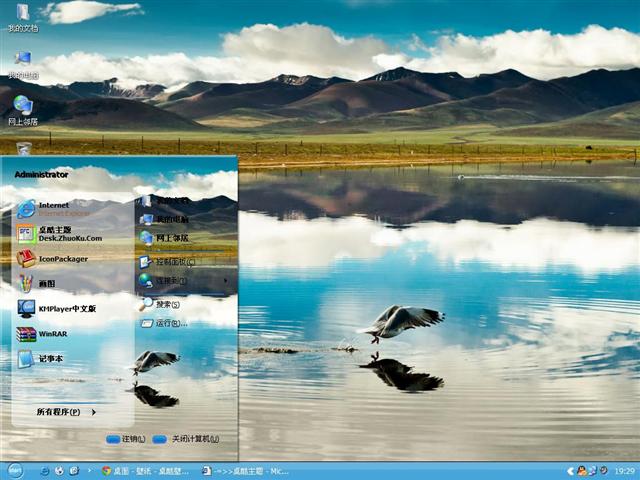
Task: Click 关闭计算机(U) shut down button
Action: [186, 439]
